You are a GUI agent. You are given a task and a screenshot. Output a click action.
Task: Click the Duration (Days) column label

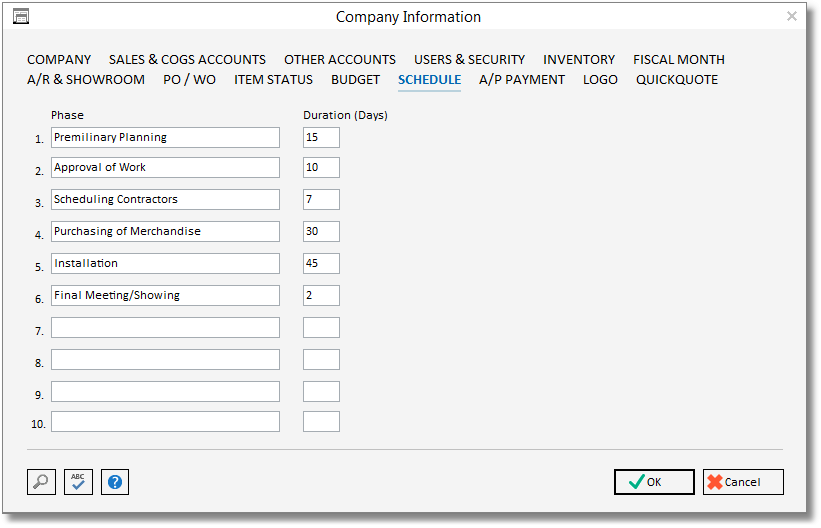346,115
